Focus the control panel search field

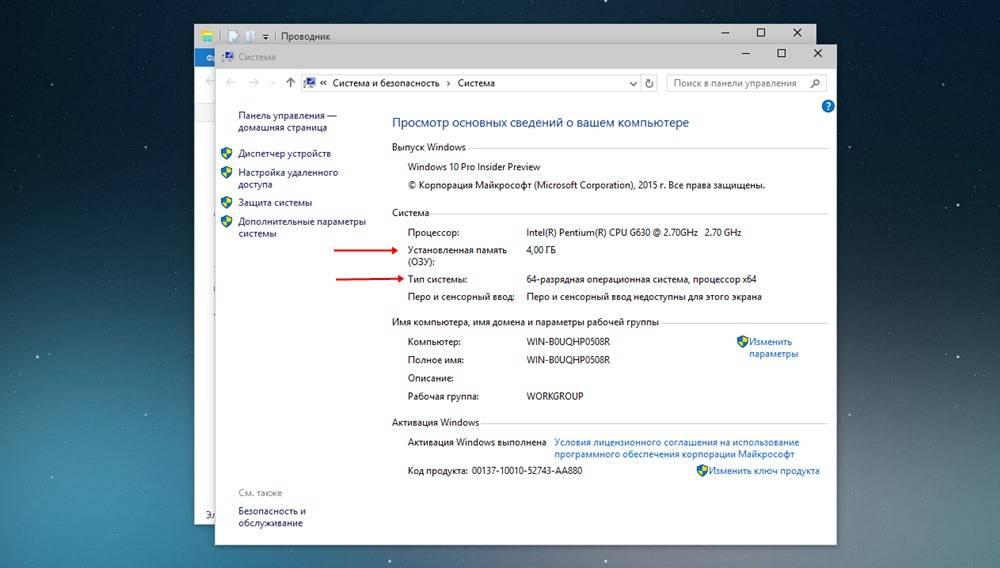click(746, 83)
